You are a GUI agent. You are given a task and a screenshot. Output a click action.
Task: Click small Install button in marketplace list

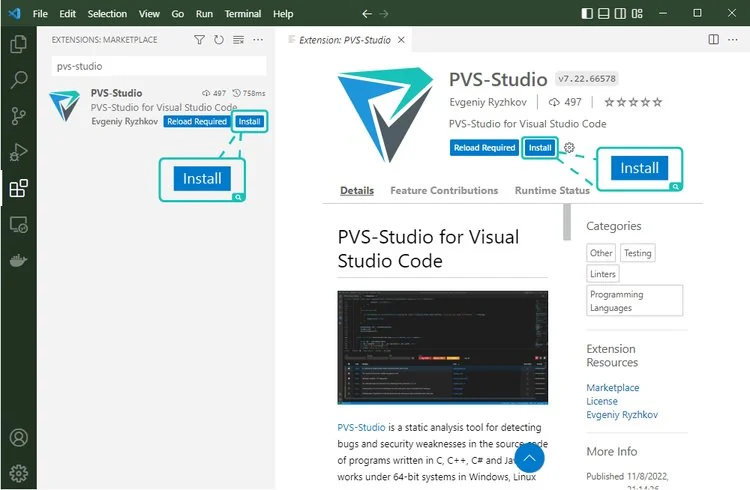[249, 122]
